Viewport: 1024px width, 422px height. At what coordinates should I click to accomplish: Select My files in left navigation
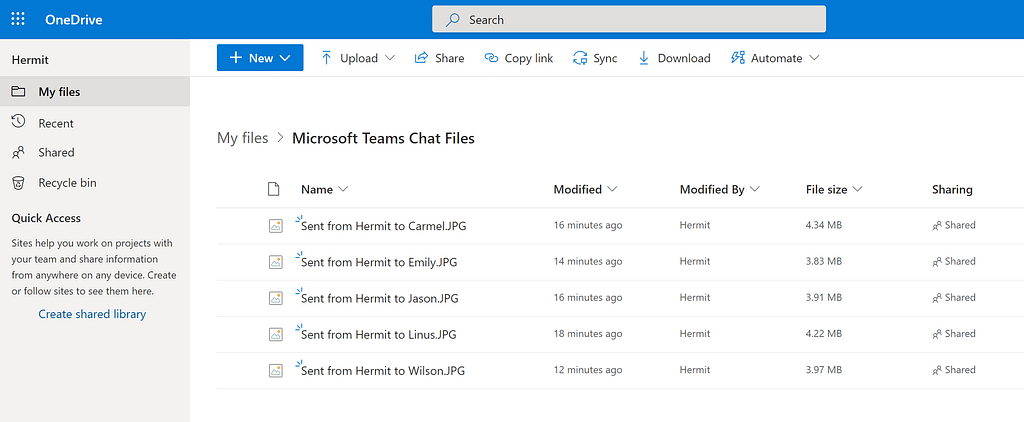(x=59, y=92)
